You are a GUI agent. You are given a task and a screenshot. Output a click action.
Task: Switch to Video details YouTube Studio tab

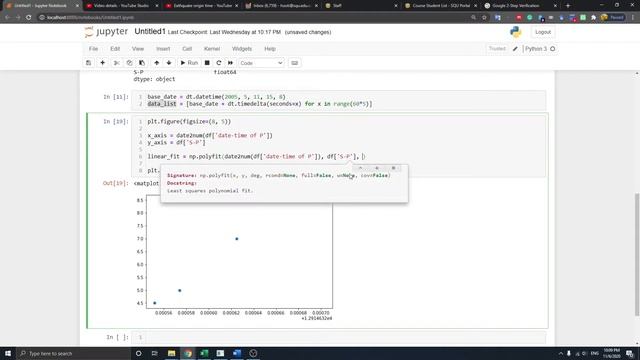pos(122,6)
